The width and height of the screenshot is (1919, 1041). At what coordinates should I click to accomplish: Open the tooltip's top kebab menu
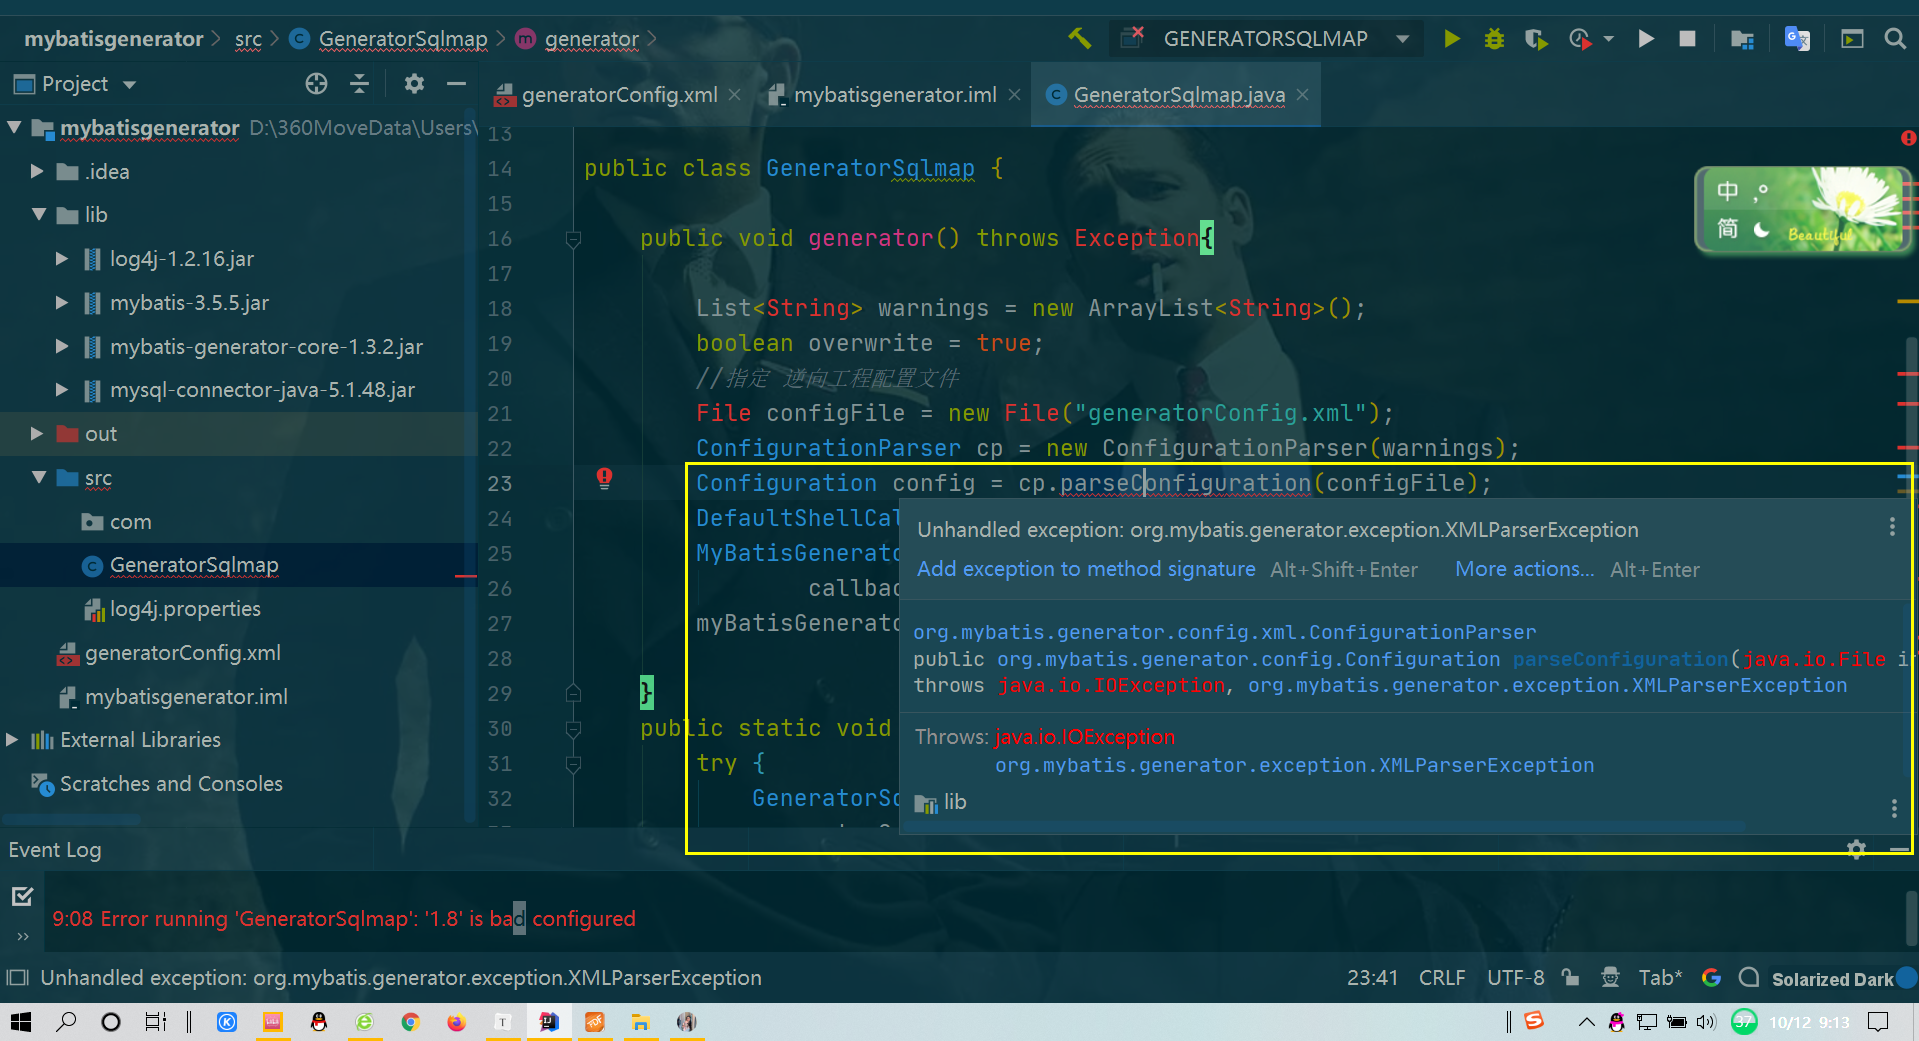point(1892,527)
